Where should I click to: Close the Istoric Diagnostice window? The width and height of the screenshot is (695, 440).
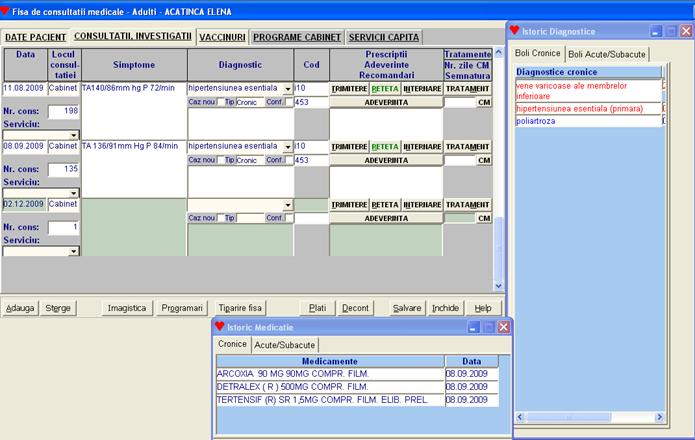tap(686, 31)
